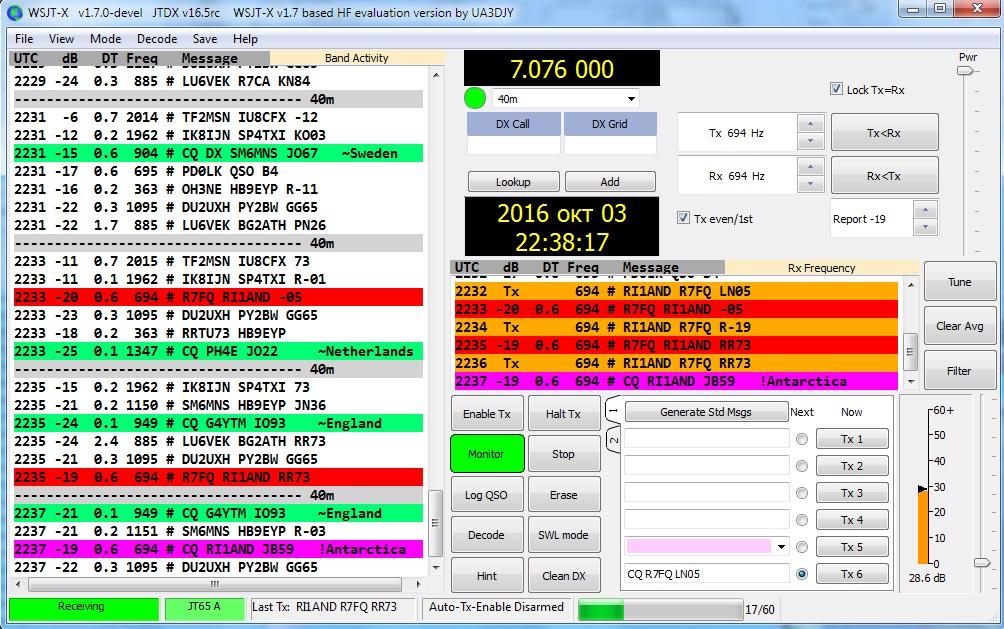
Task: Raise the Report value with the up arrow
Action: [x=926, y=211]
